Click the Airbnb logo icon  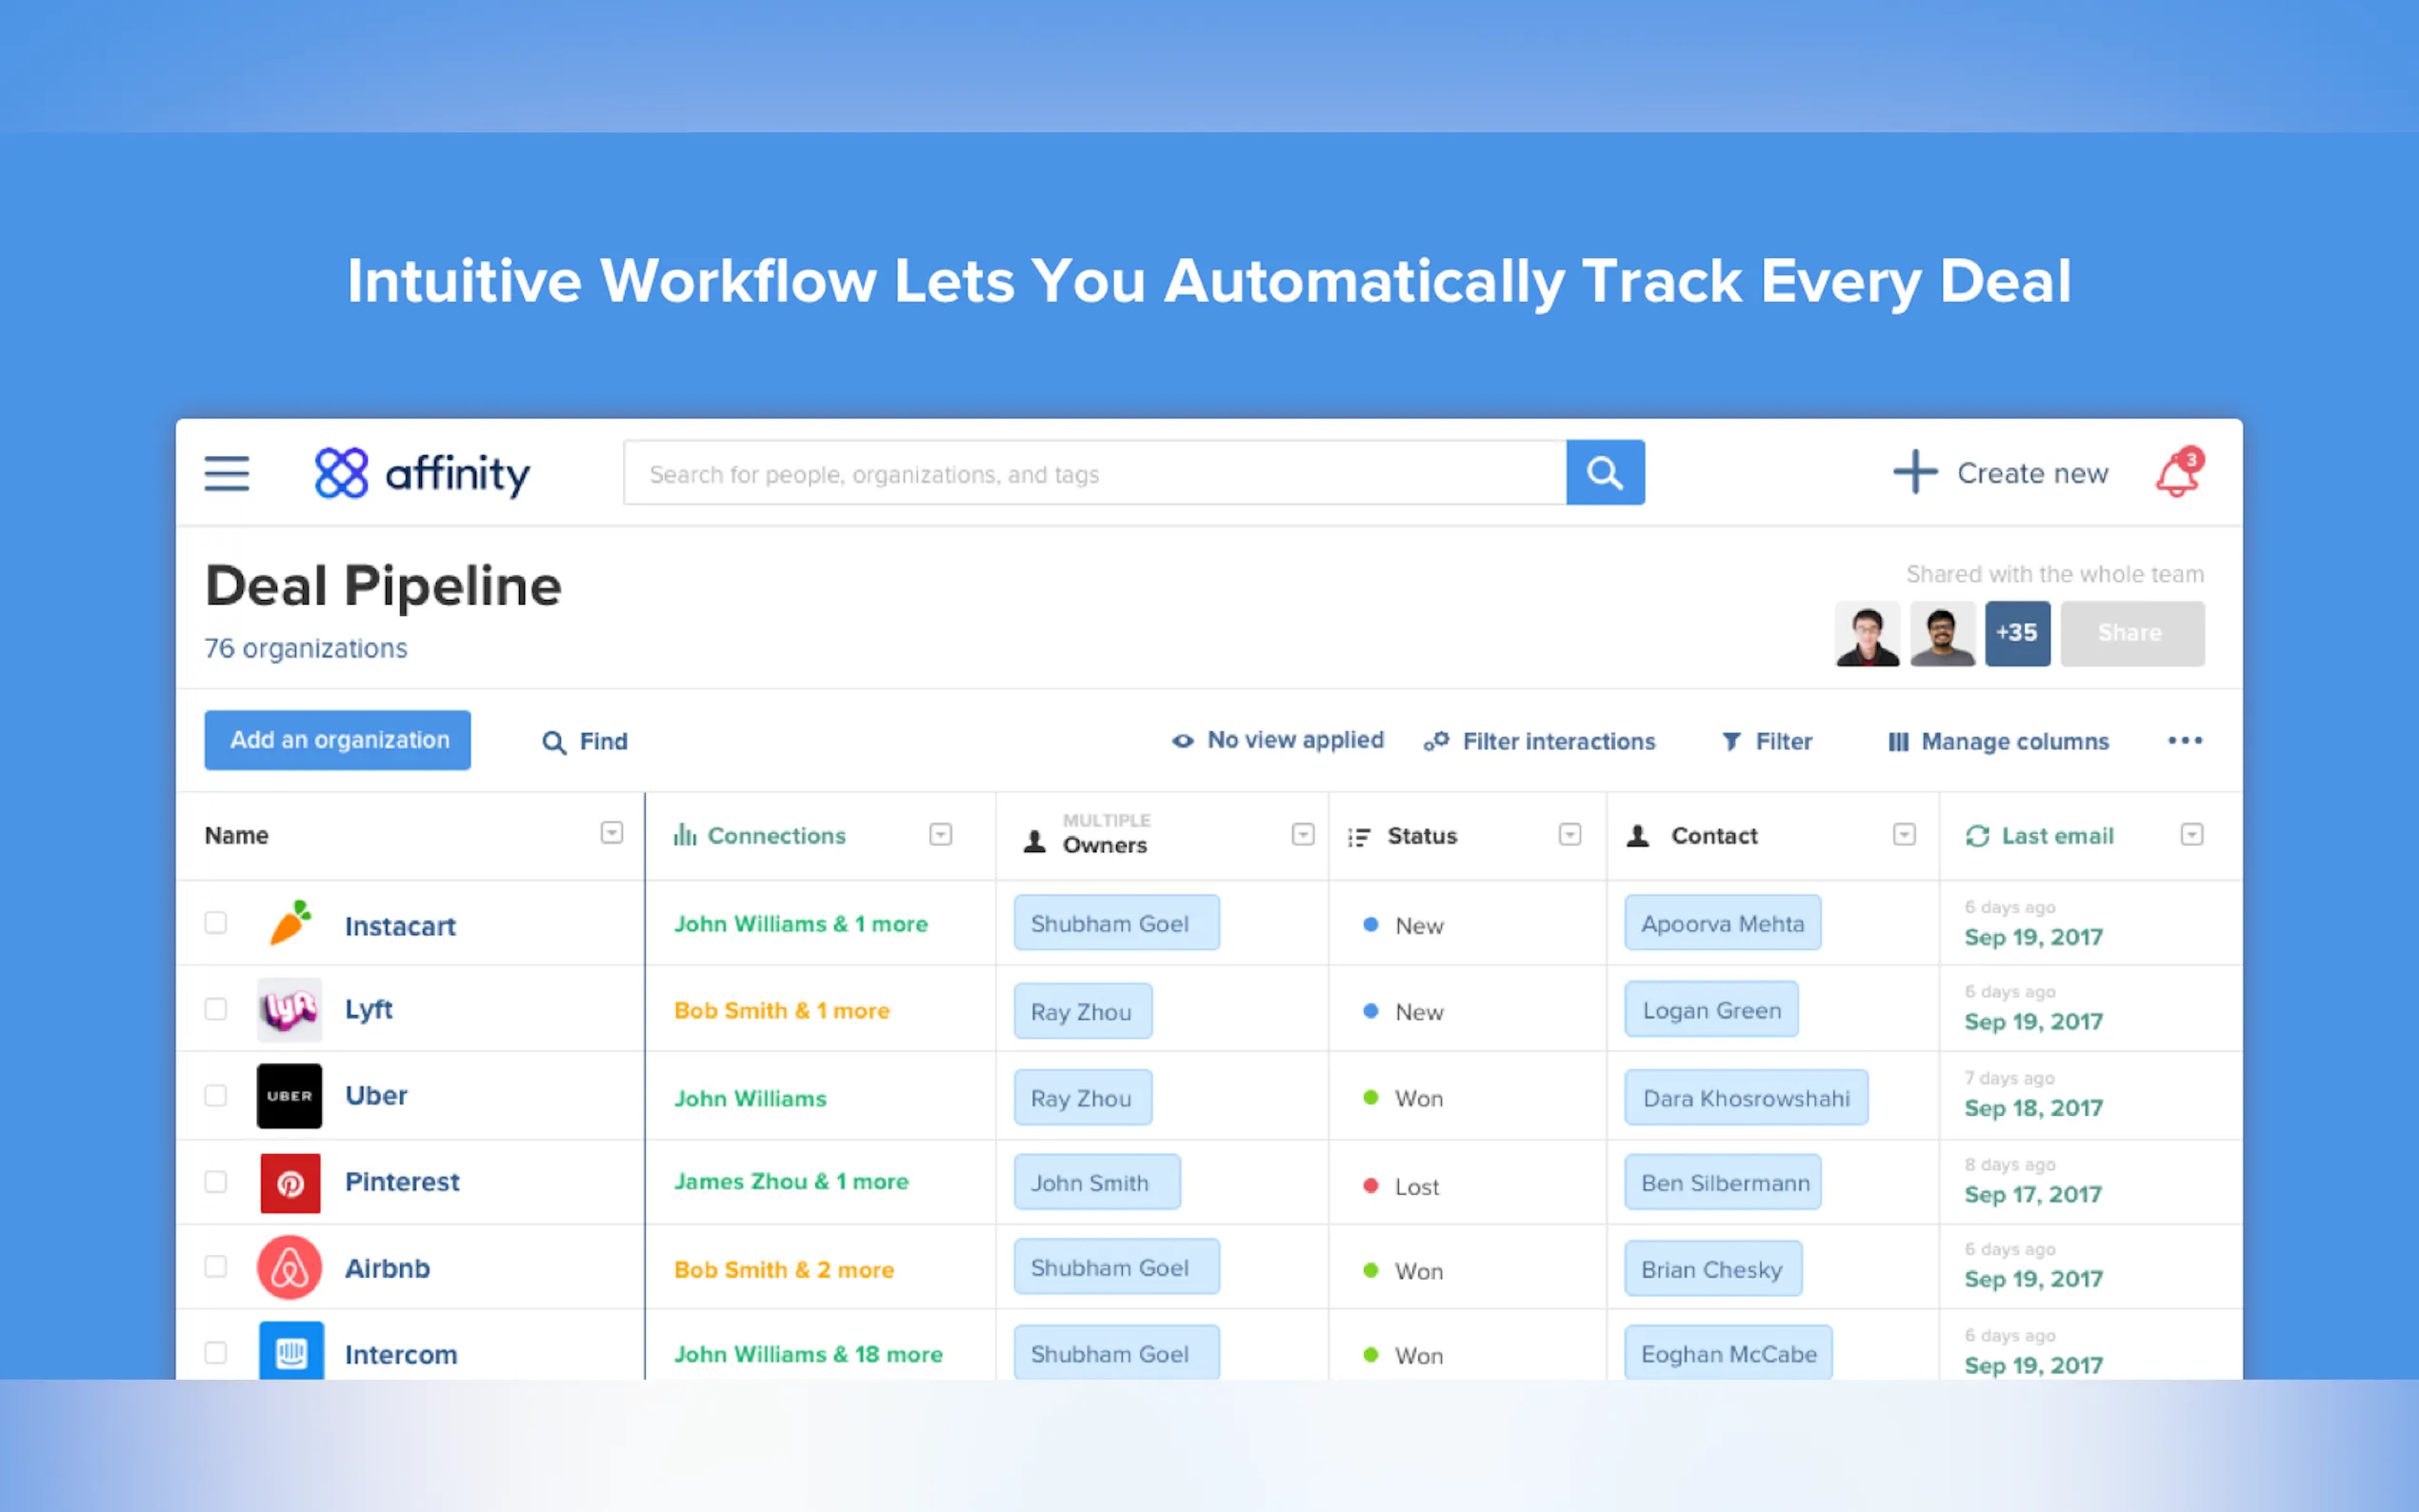290,1268
